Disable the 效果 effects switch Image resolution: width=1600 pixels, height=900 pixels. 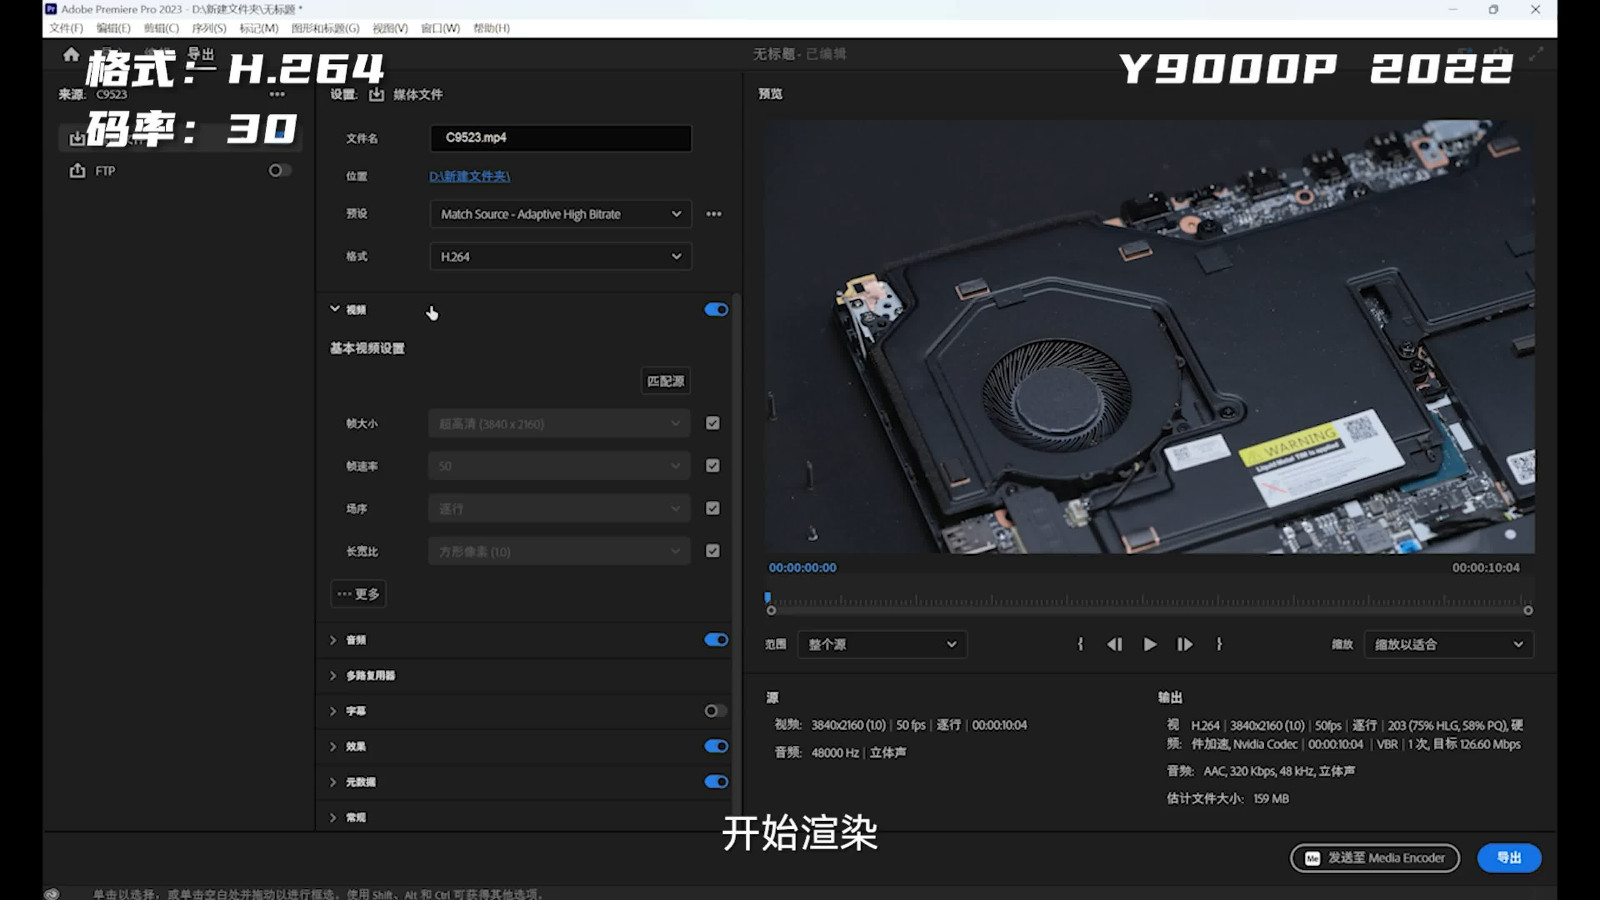click(716, 746)
